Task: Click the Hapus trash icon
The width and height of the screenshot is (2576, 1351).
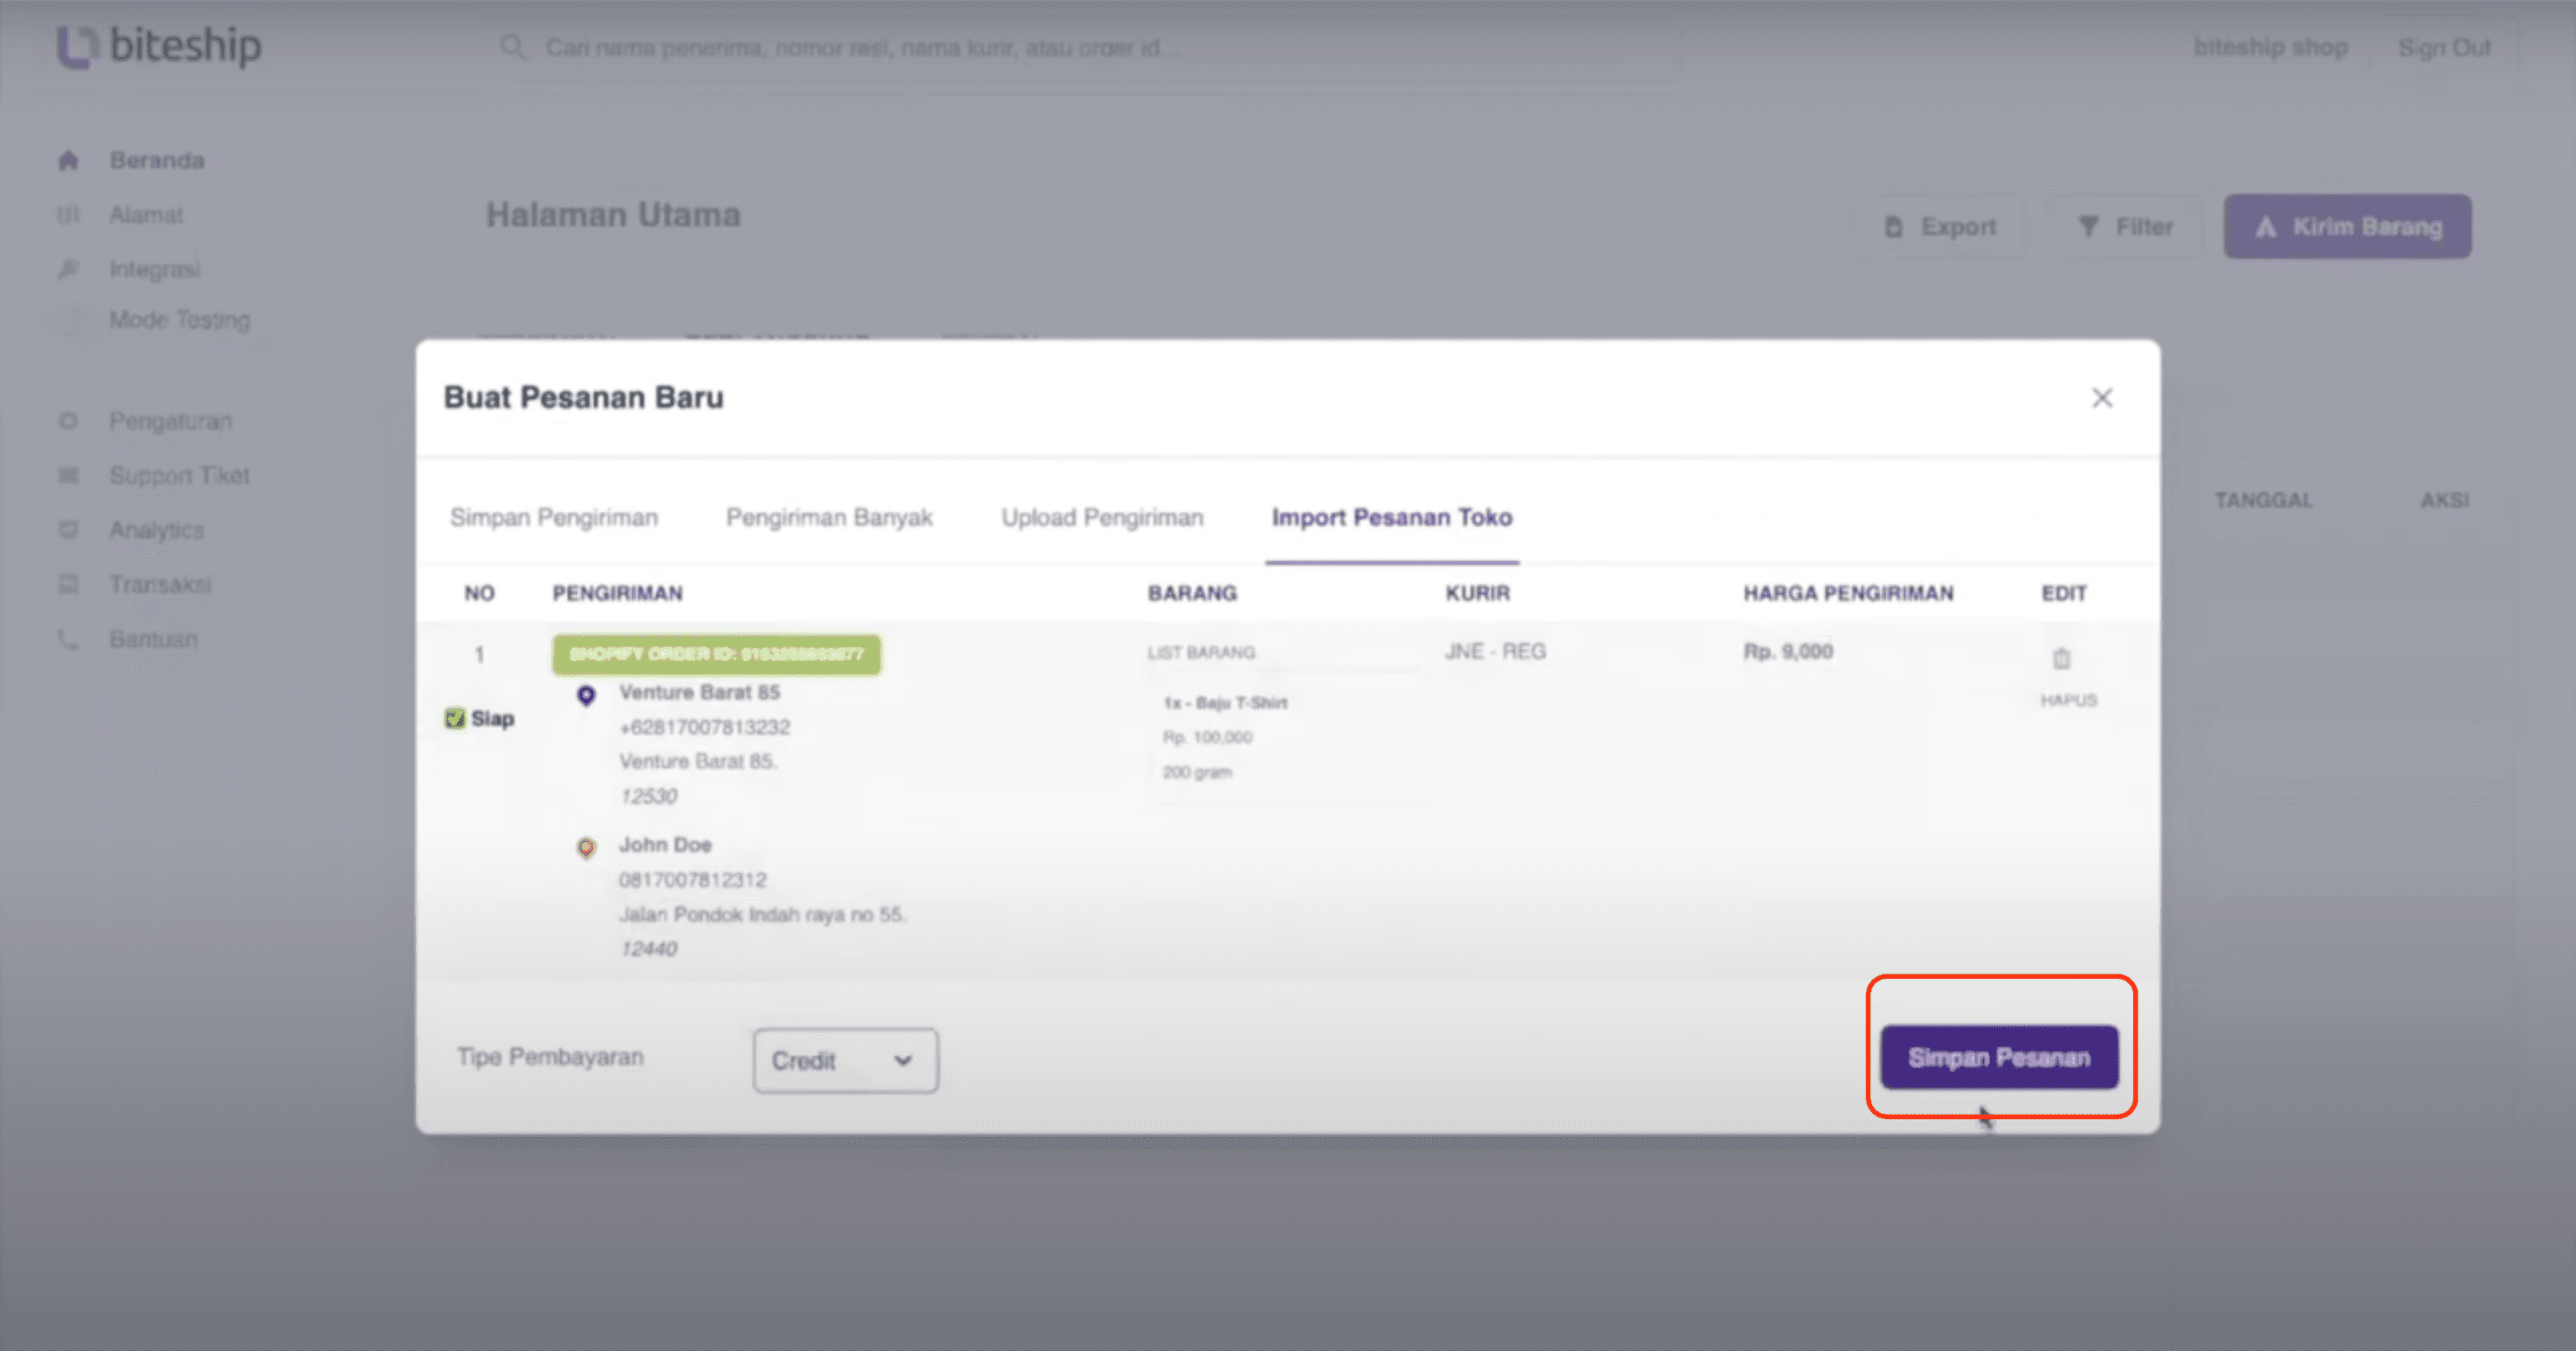Action: 2061,659
